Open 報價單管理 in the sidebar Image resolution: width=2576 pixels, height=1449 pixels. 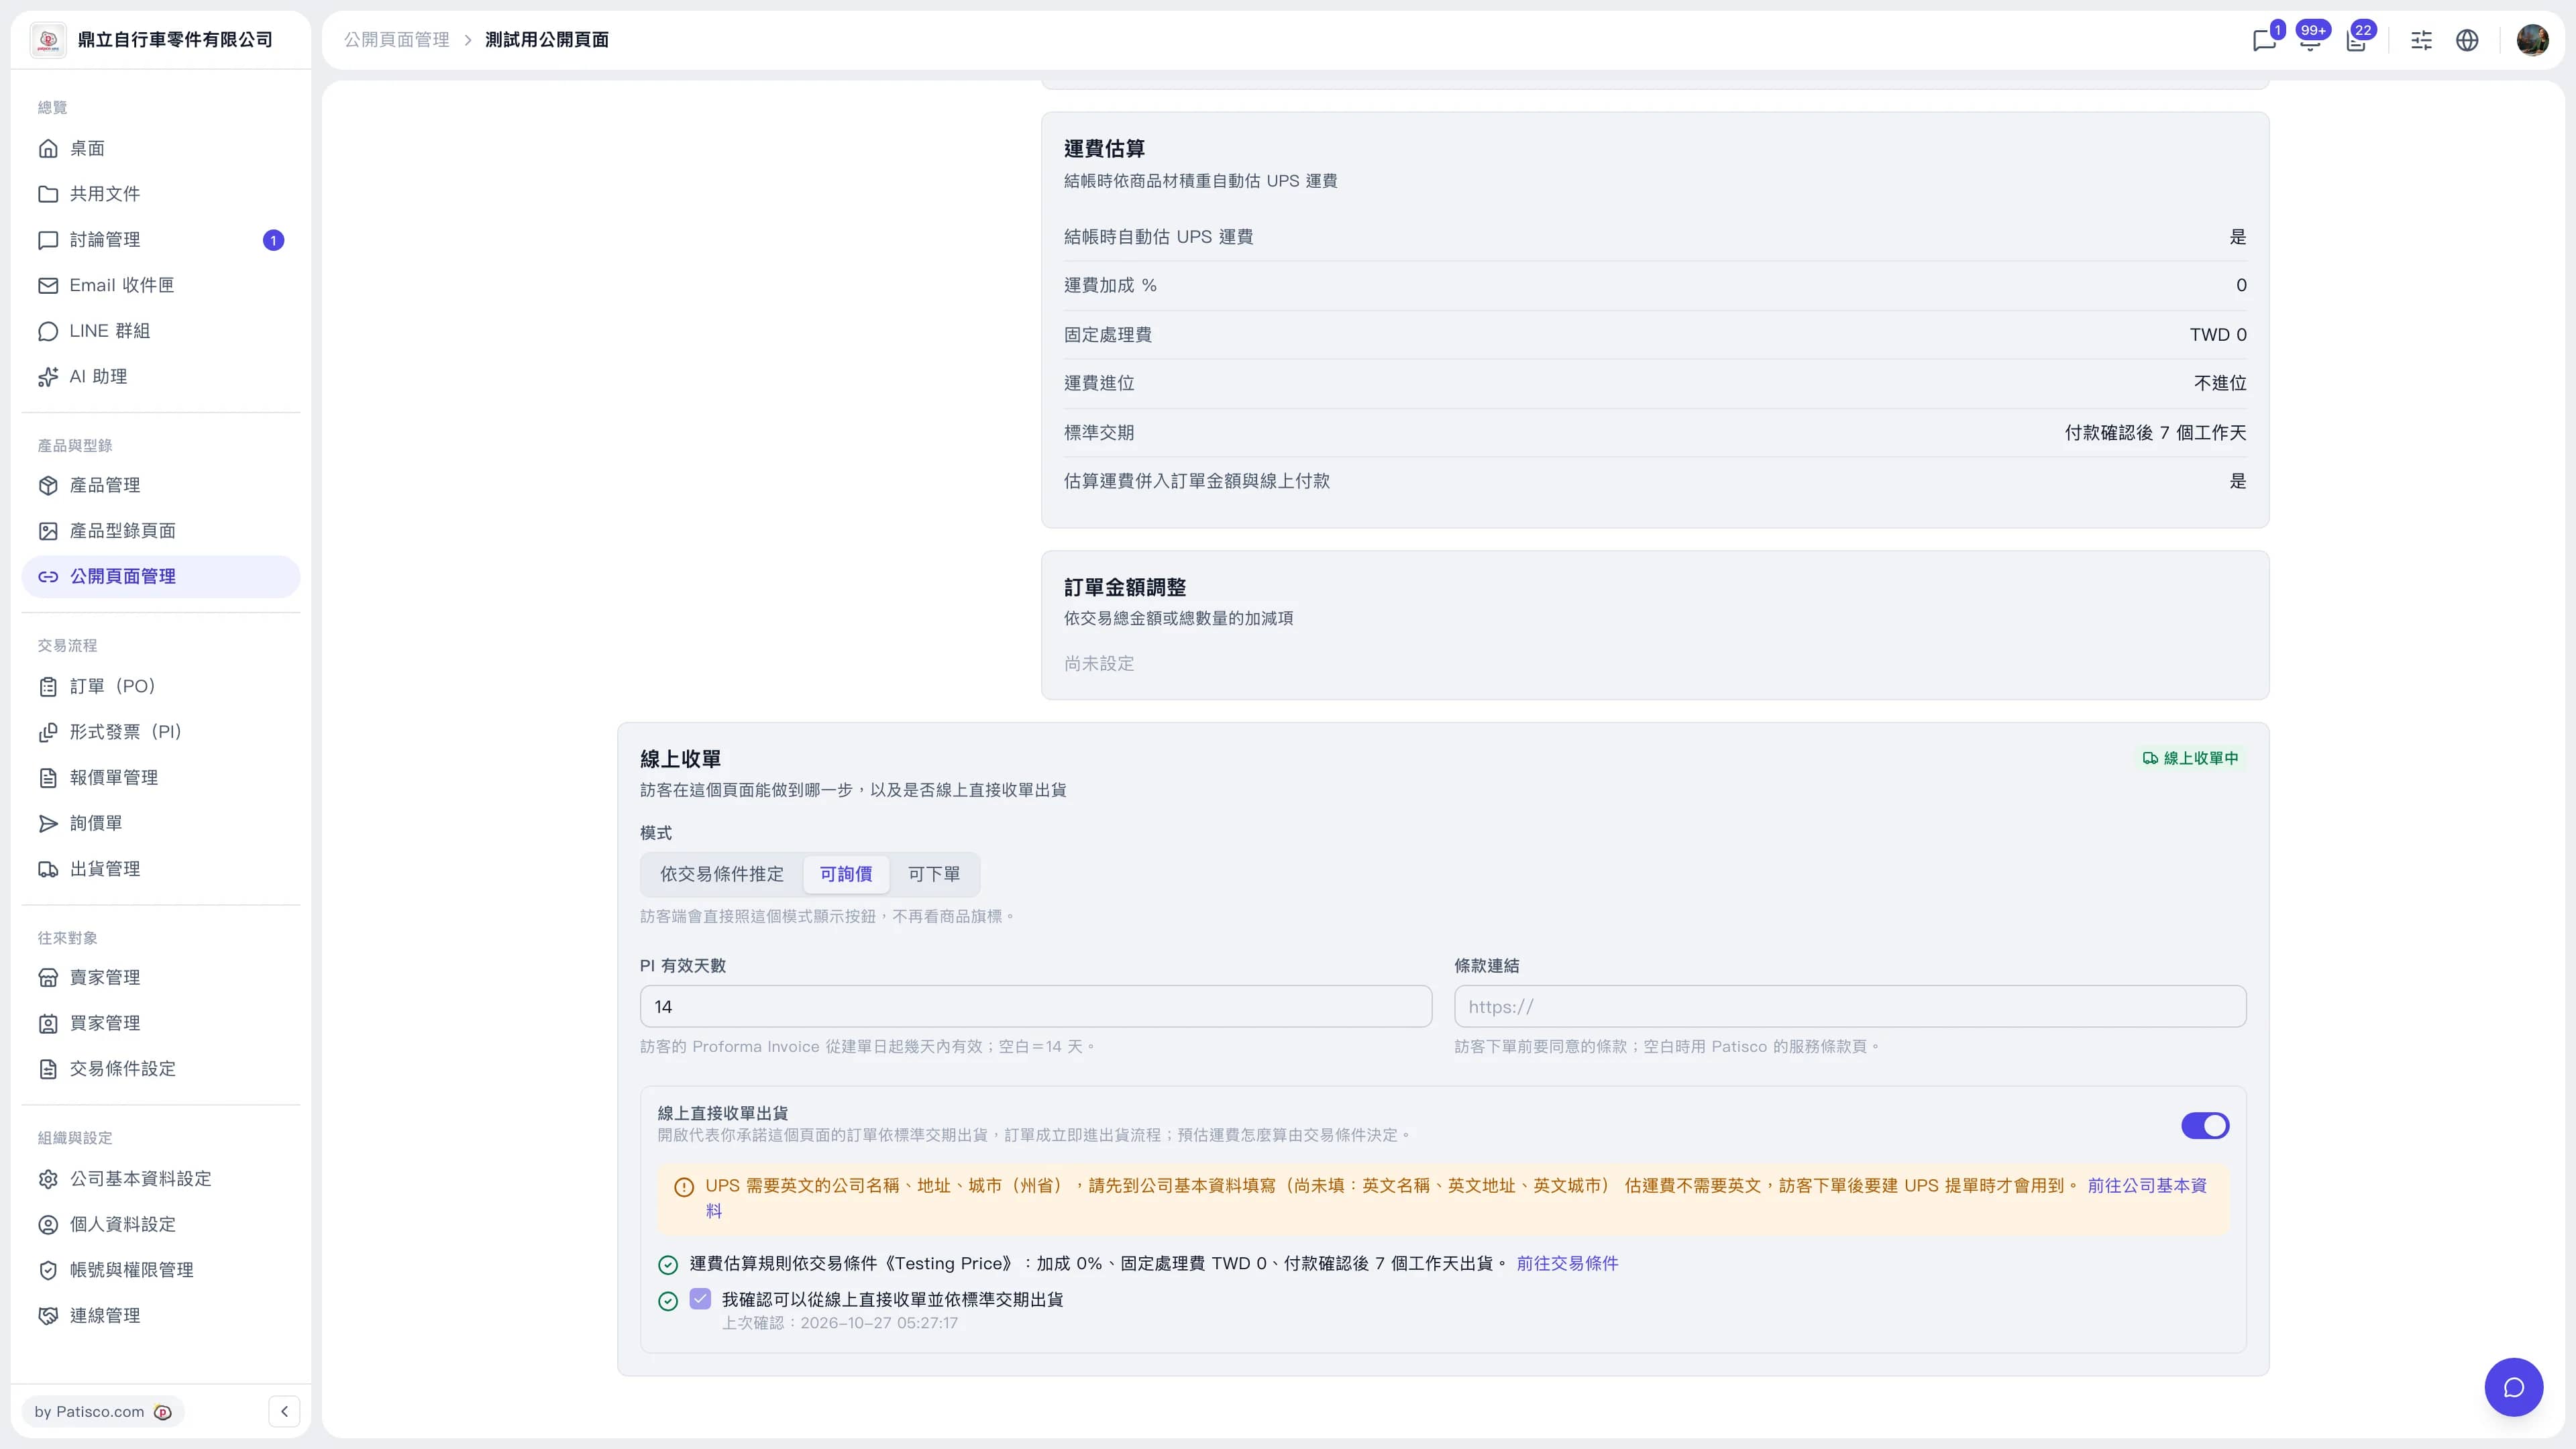click(x=161, y=778)
